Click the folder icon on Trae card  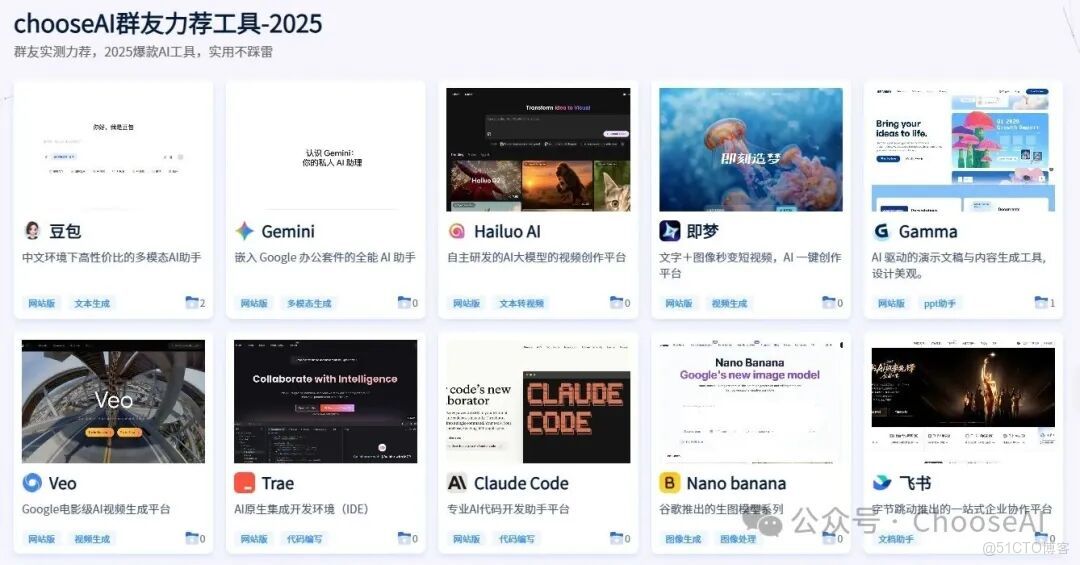coord(404,537)
